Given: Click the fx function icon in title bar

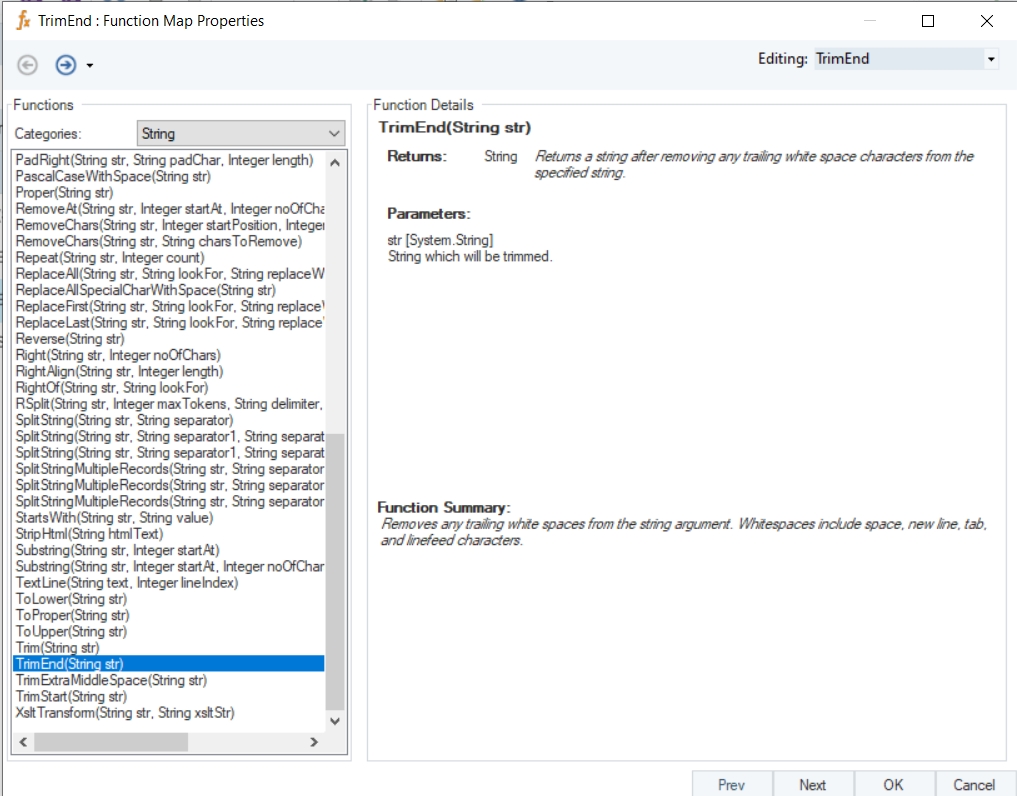Looking at the screenshot, I should tap(23, 20).
